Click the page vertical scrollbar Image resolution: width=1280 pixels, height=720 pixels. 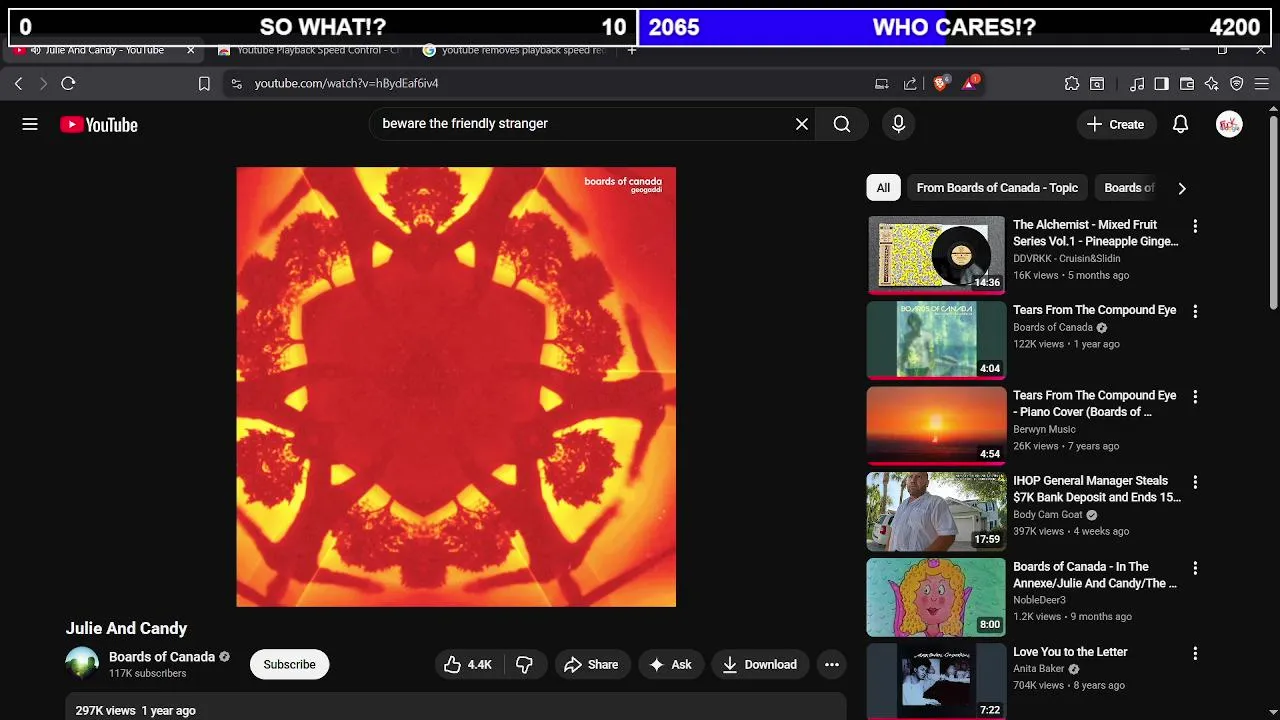tap(1273, 215)
